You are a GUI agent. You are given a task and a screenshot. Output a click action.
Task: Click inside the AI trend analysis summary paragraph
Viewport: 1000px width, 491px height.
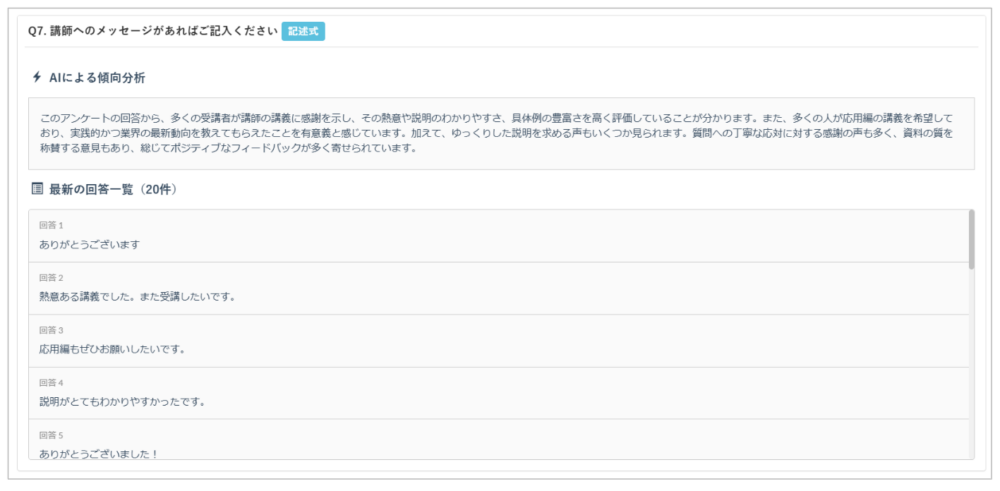coord(500,133)
